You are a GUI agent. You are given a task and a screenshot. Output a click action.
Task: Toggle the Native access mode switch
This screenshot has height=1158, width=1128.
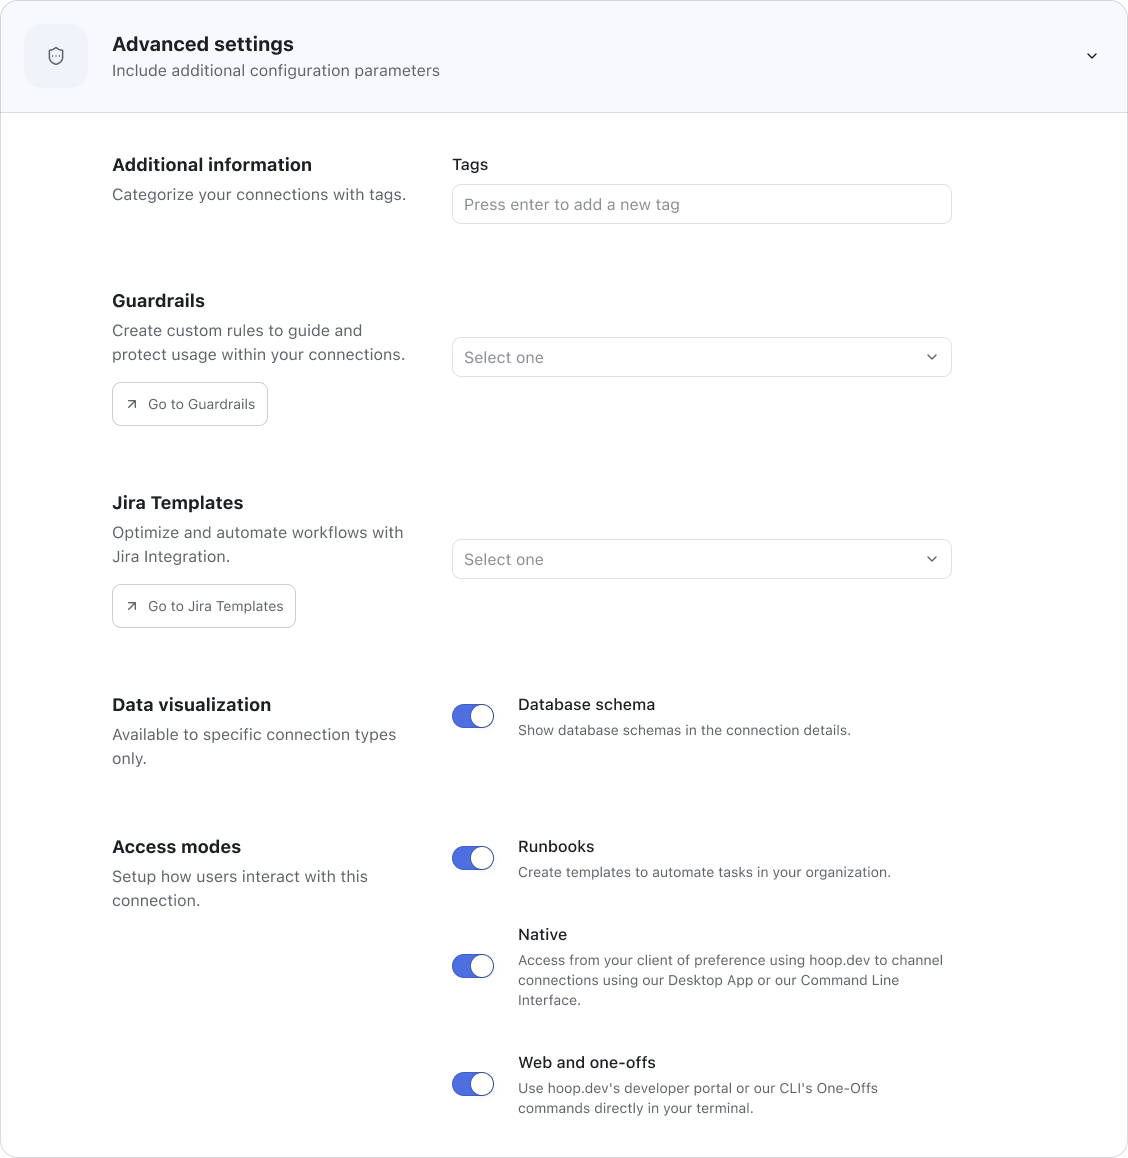473,966
